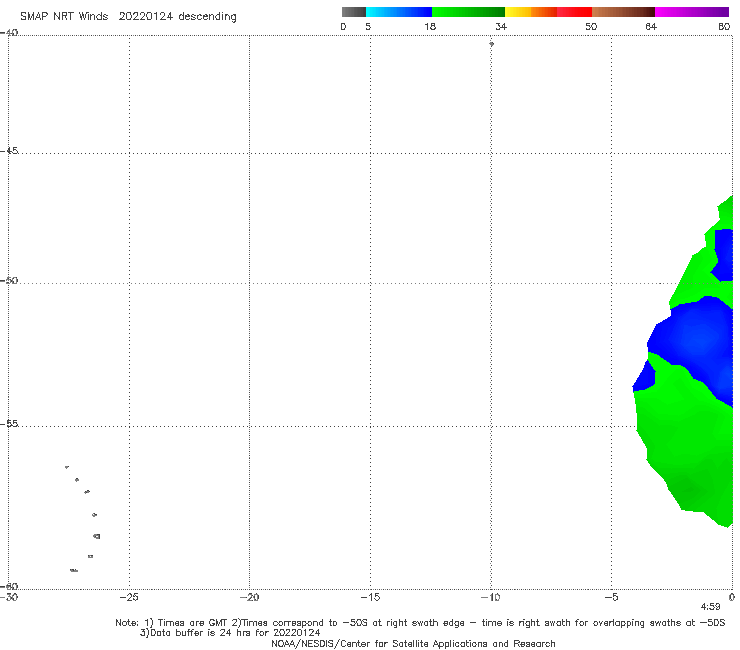
Task: Click the longitude axis label "-30"
Action: (x=9, y=597)
